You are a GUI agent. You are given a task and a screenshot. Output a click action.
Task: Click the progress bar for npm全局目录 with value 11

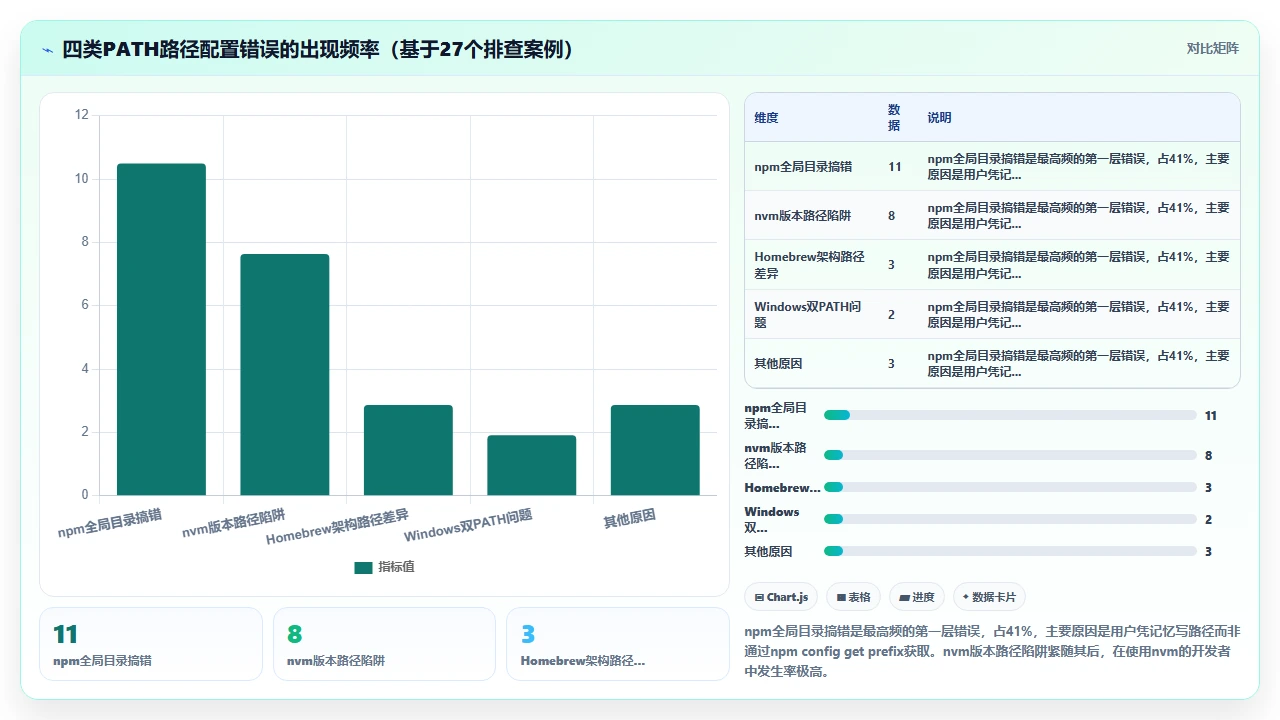(1010, 415)
